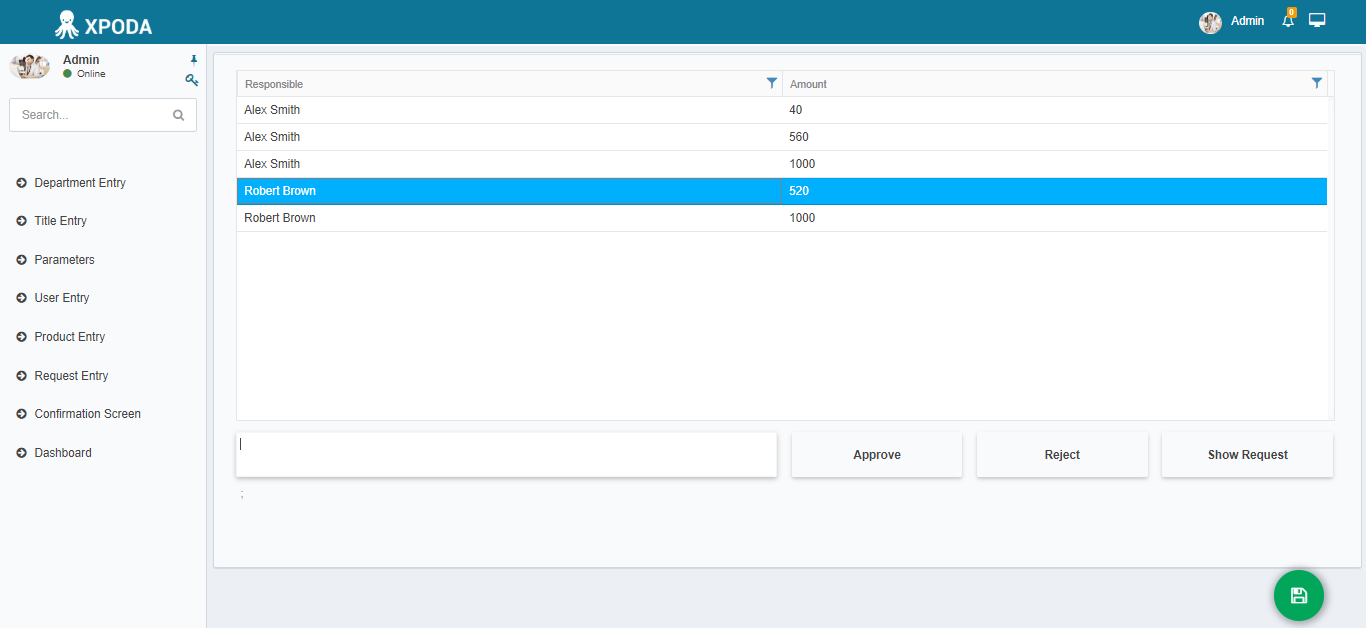Click the Reject button
The image size is (1366, 628).
point(1062,455)
